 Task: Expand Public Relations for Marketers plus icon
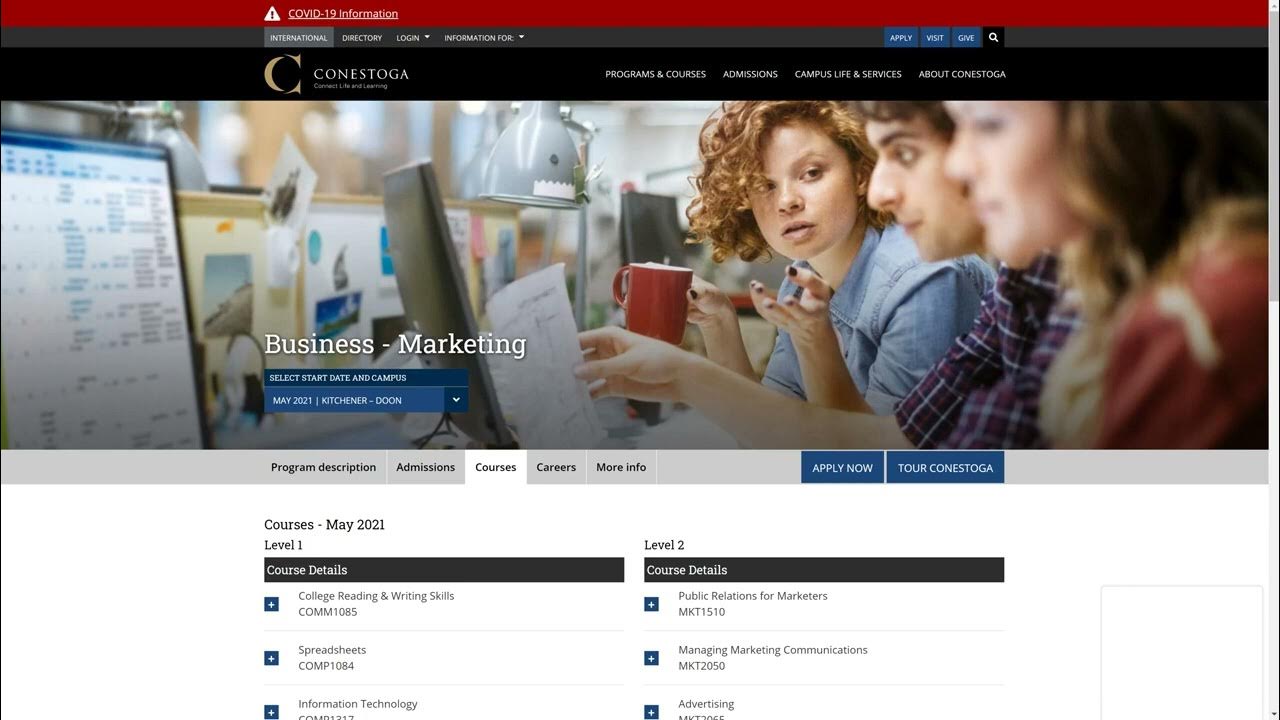click(651, 604)
